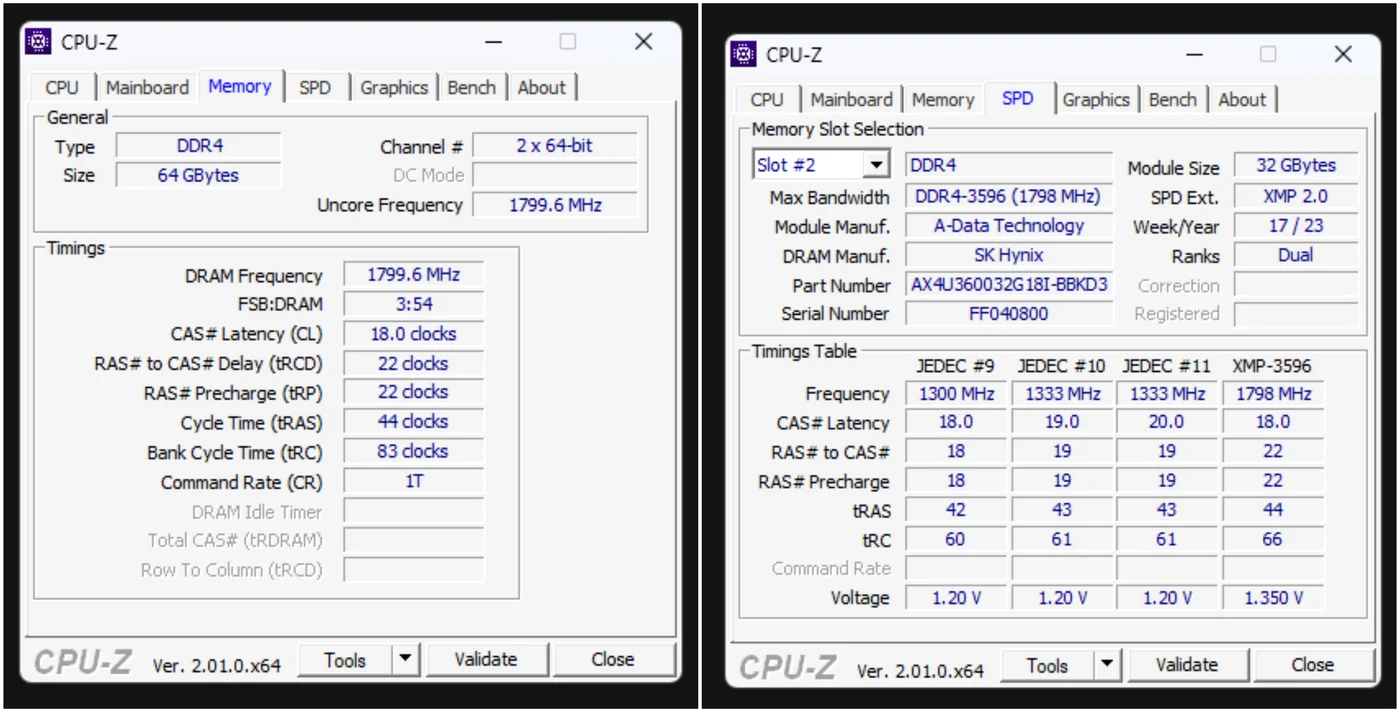Screen dimensions: 1400x712
Task: Click the SK Hynix DRAM manufacturer value
Action: coord(1008,255)
